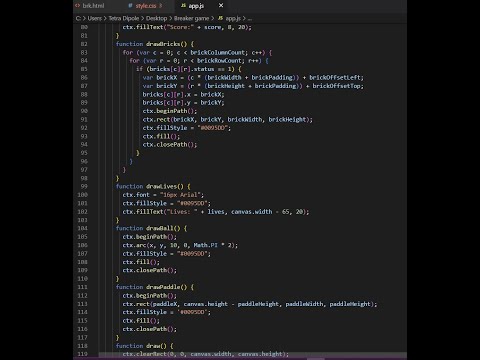Open the C: breadcrumb segment
The image size is (480, 360).
click(x=78, y=18)
